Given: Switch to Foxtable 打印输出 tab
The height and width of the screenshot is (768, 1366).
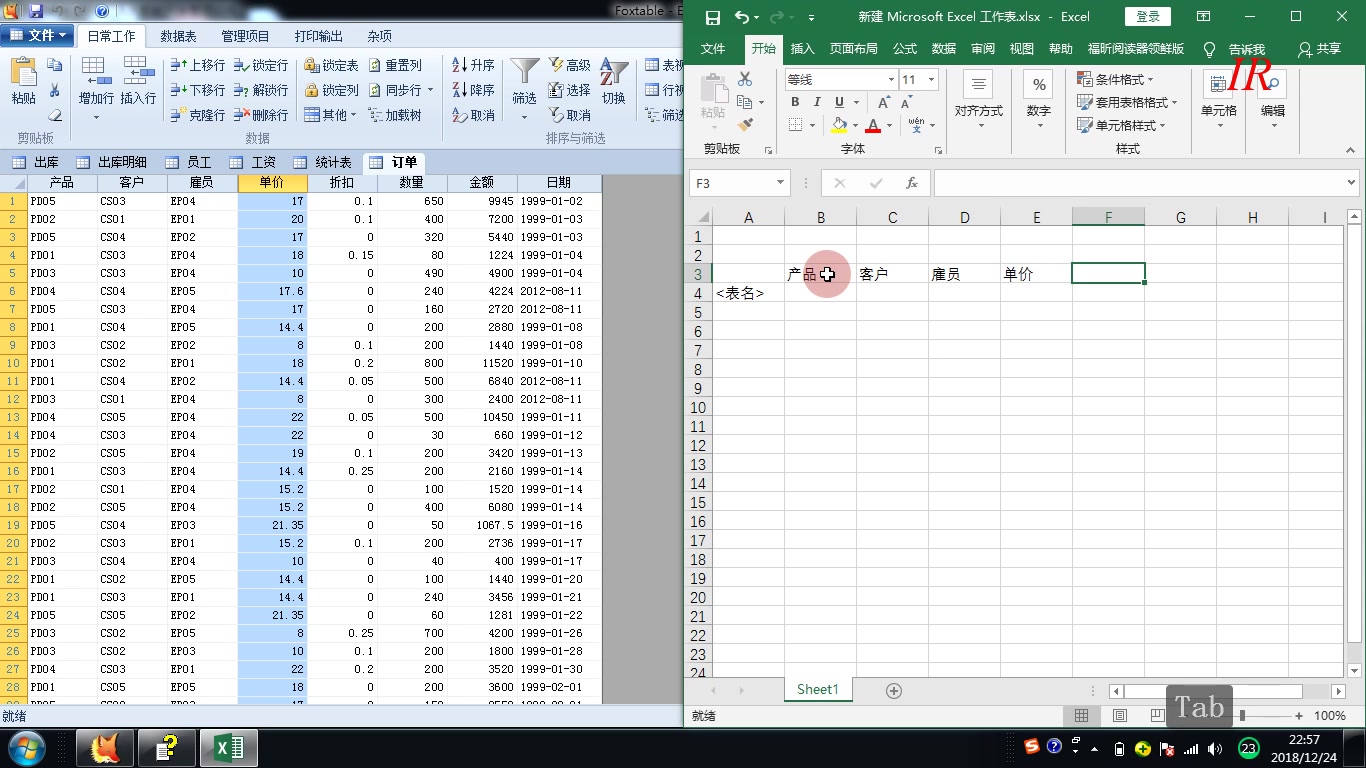Looking at the screenshot, I should tap(319, 36).
